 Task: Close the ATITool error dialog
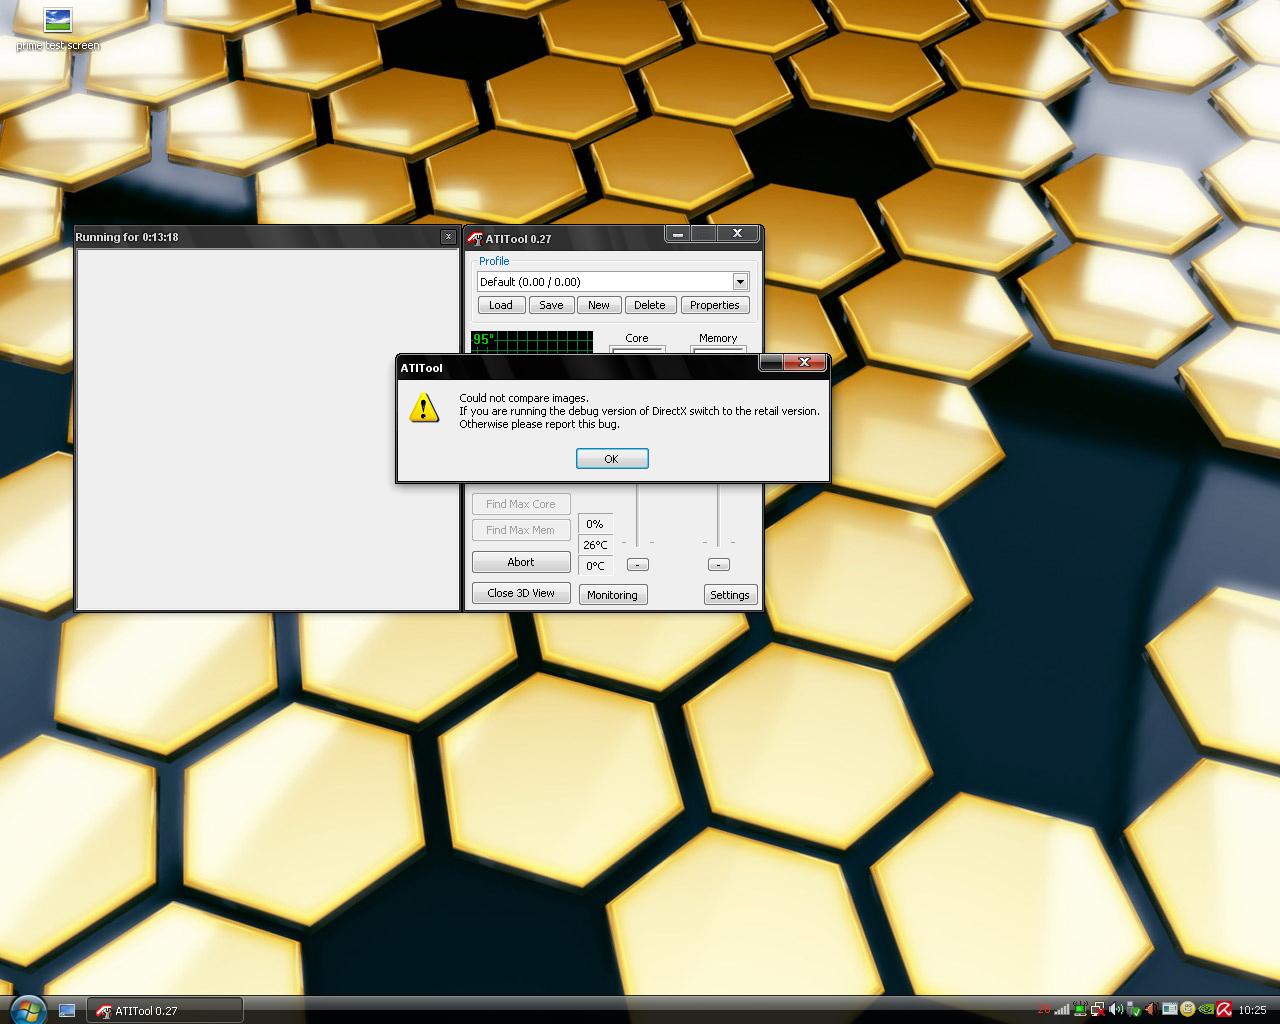click(x=804, y=362)
